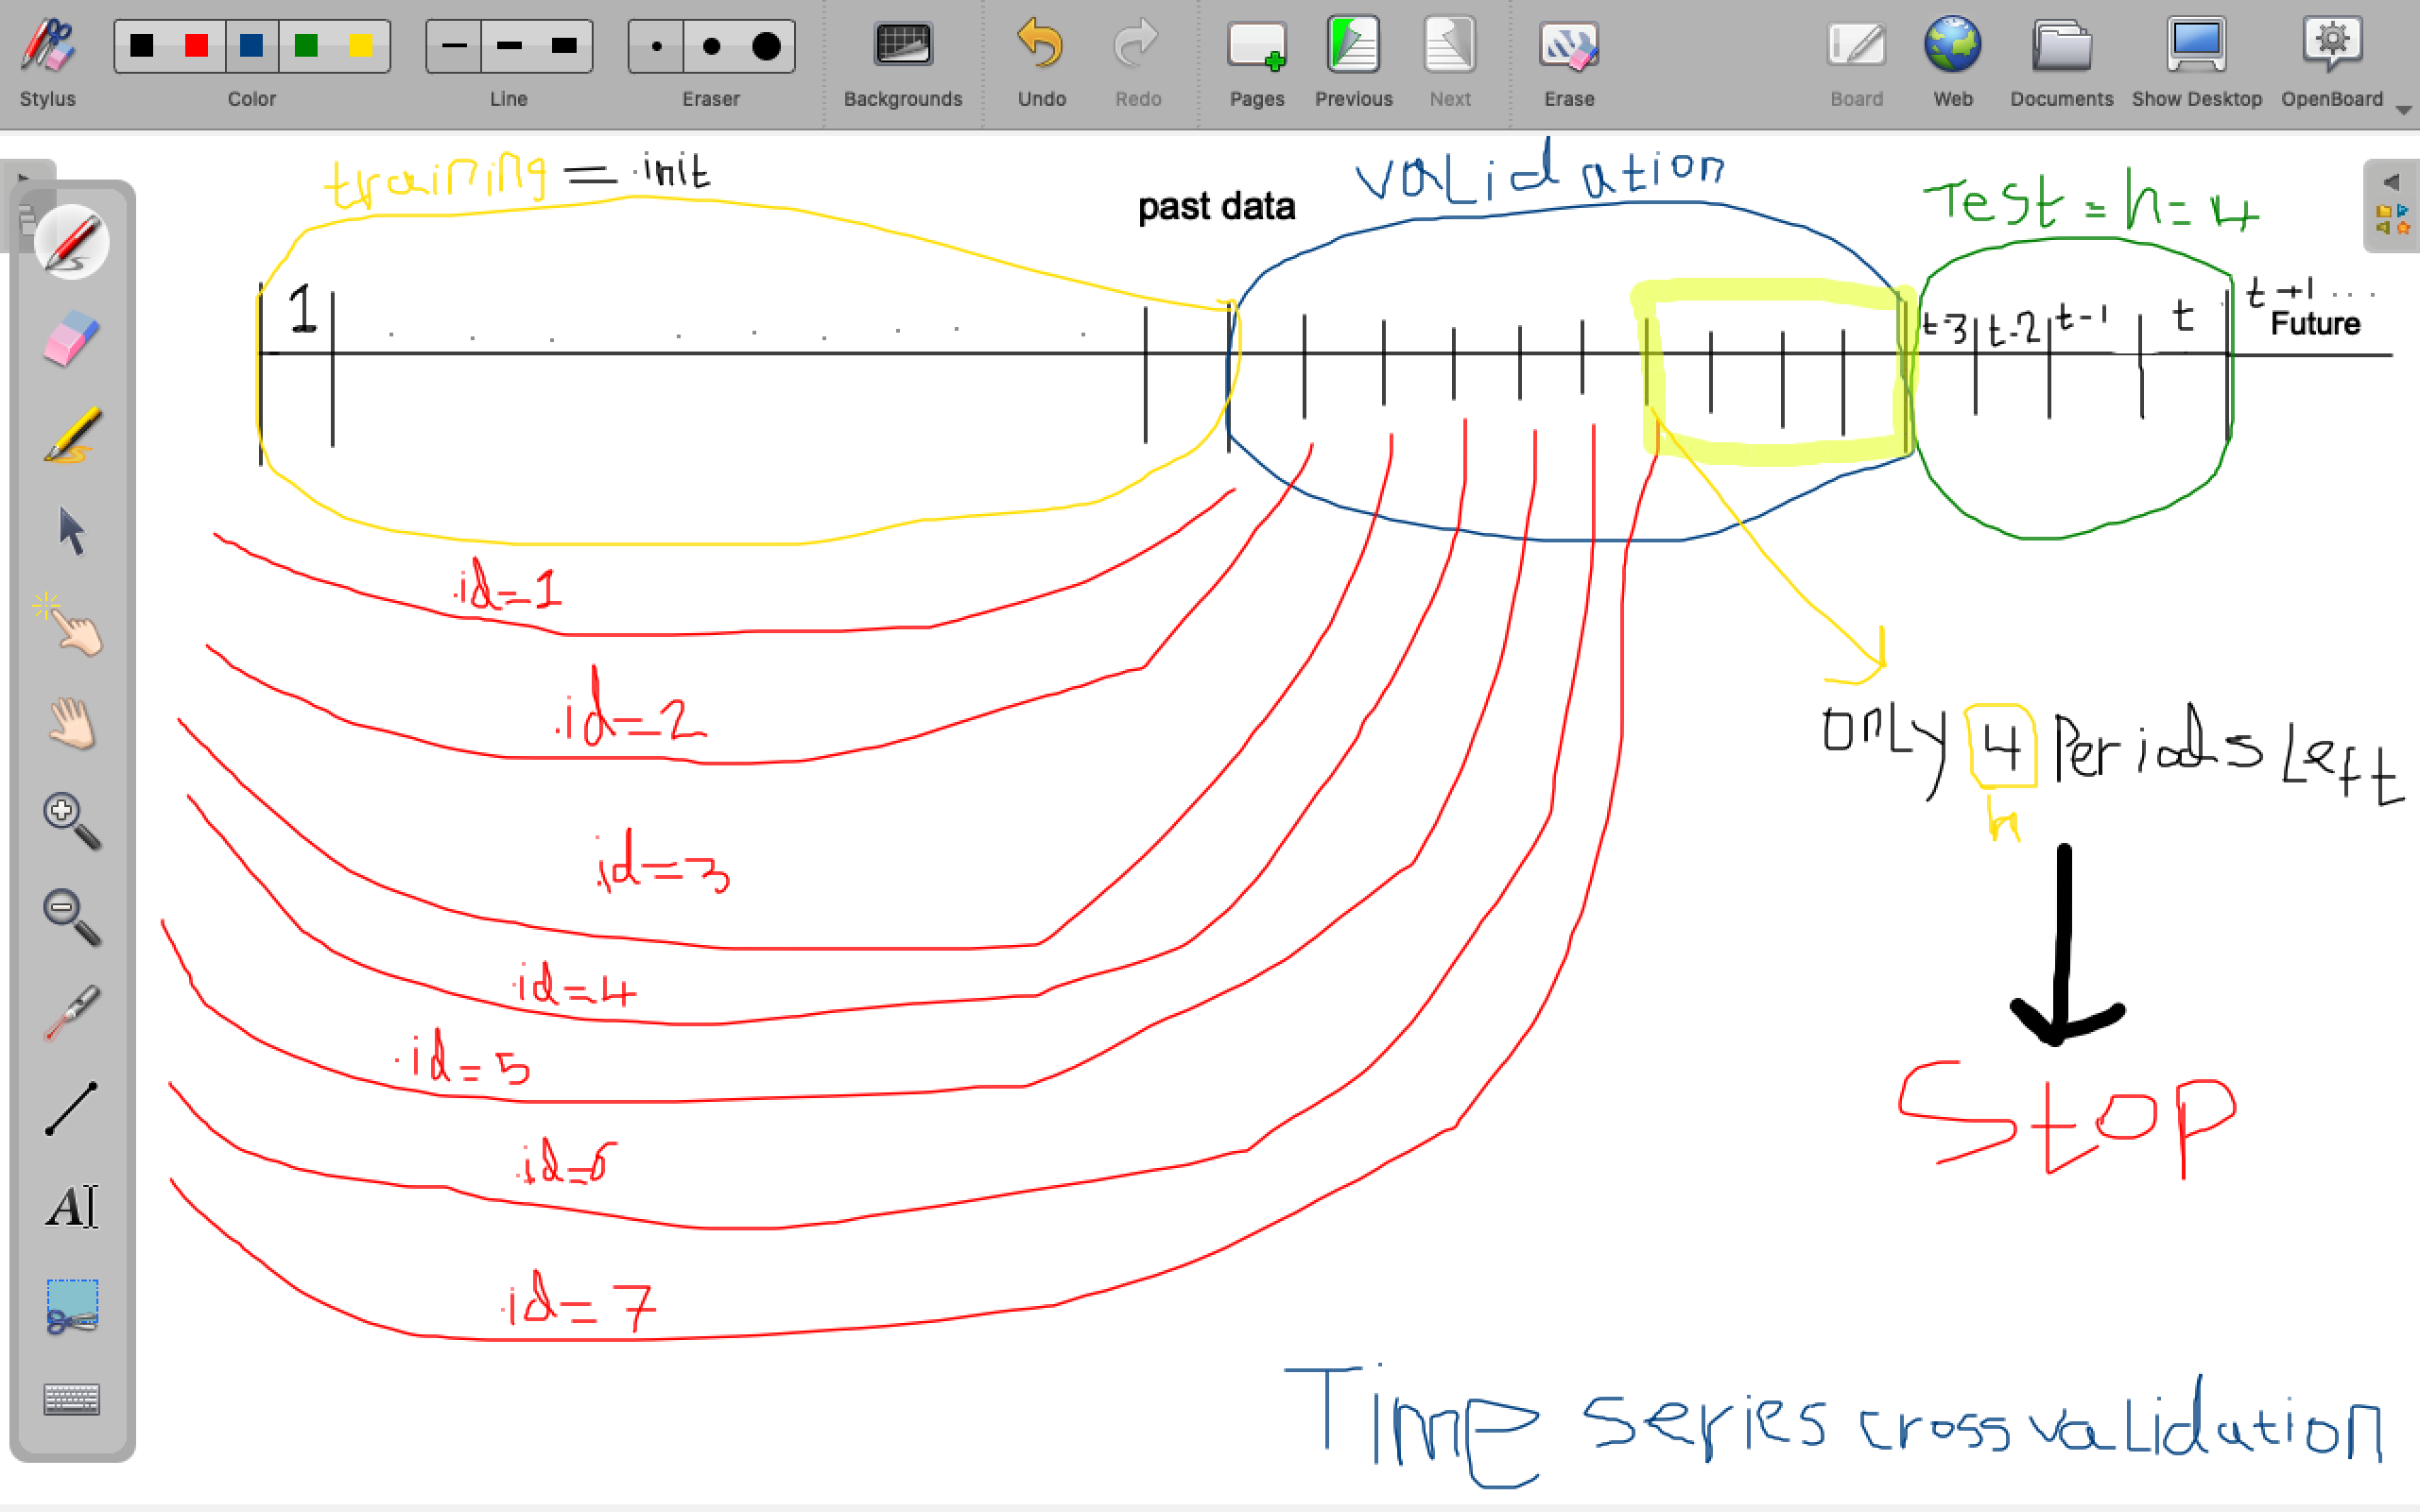
Task: Select the Draw lines tool
Action: coord(72,1109)
